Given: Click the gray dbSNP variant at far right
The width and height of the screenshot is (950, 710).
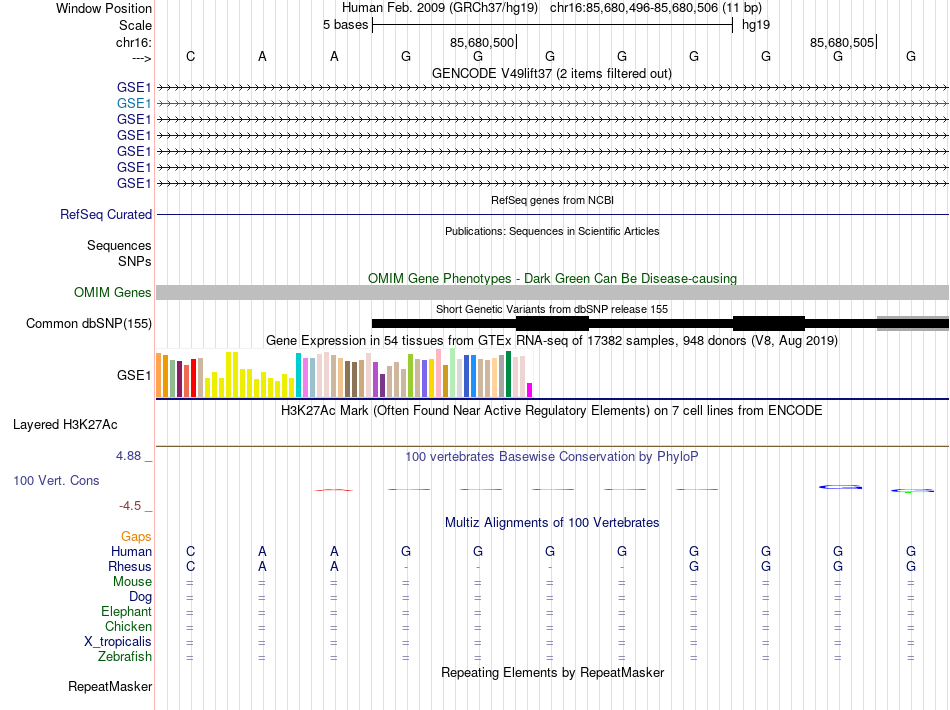Looking at the screenshot, I should coord(912,323).
